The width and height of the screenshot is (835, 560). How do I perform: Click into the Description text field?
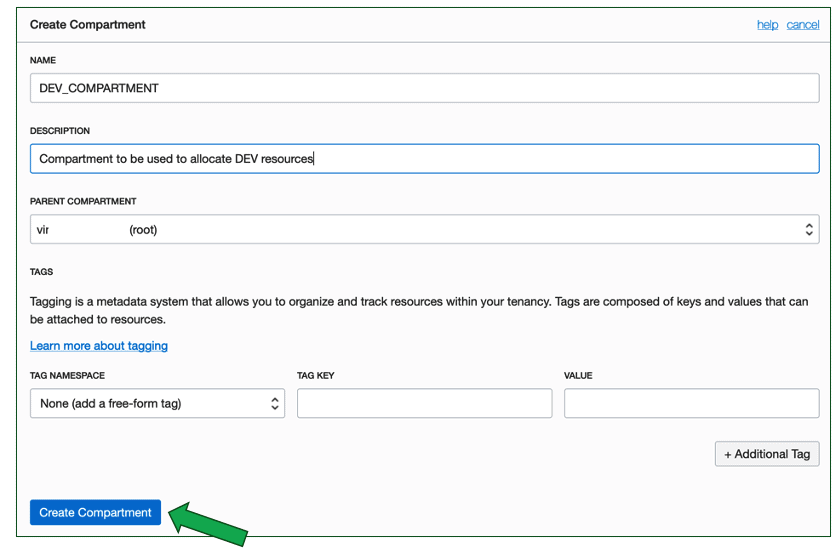tap(424, 158)
